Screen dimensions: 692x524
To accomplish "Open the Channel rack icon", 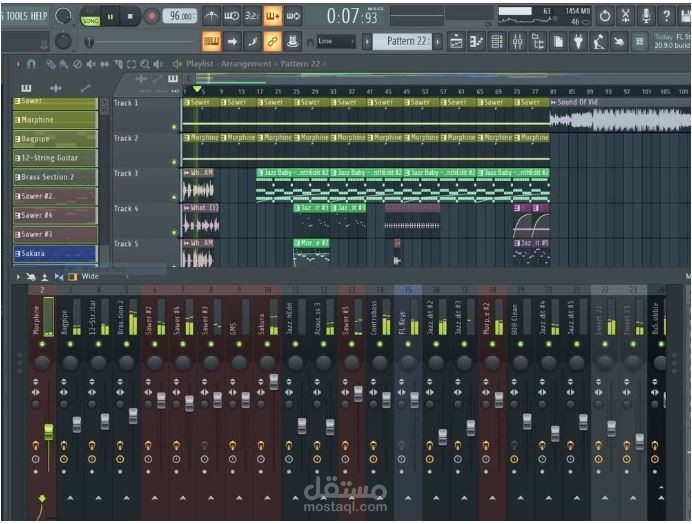I will pos(496,42).
